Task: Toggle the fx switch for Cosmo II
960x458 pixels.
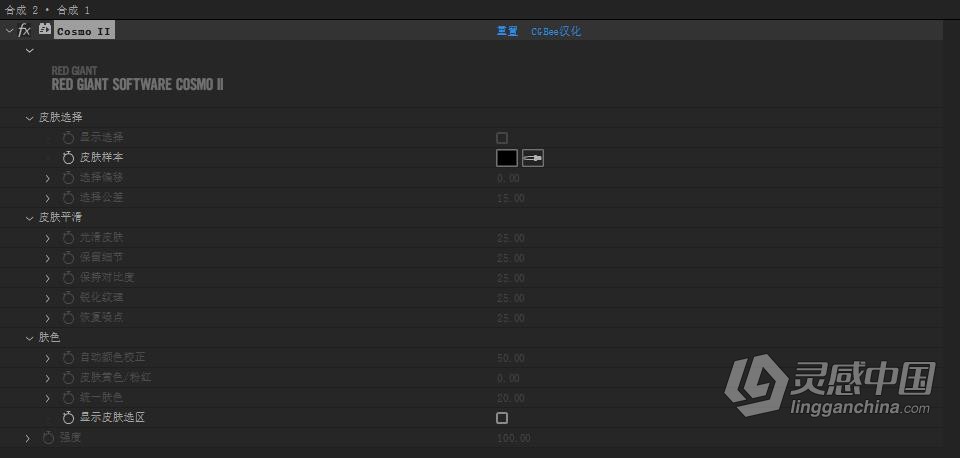Action: pos(24,30)
